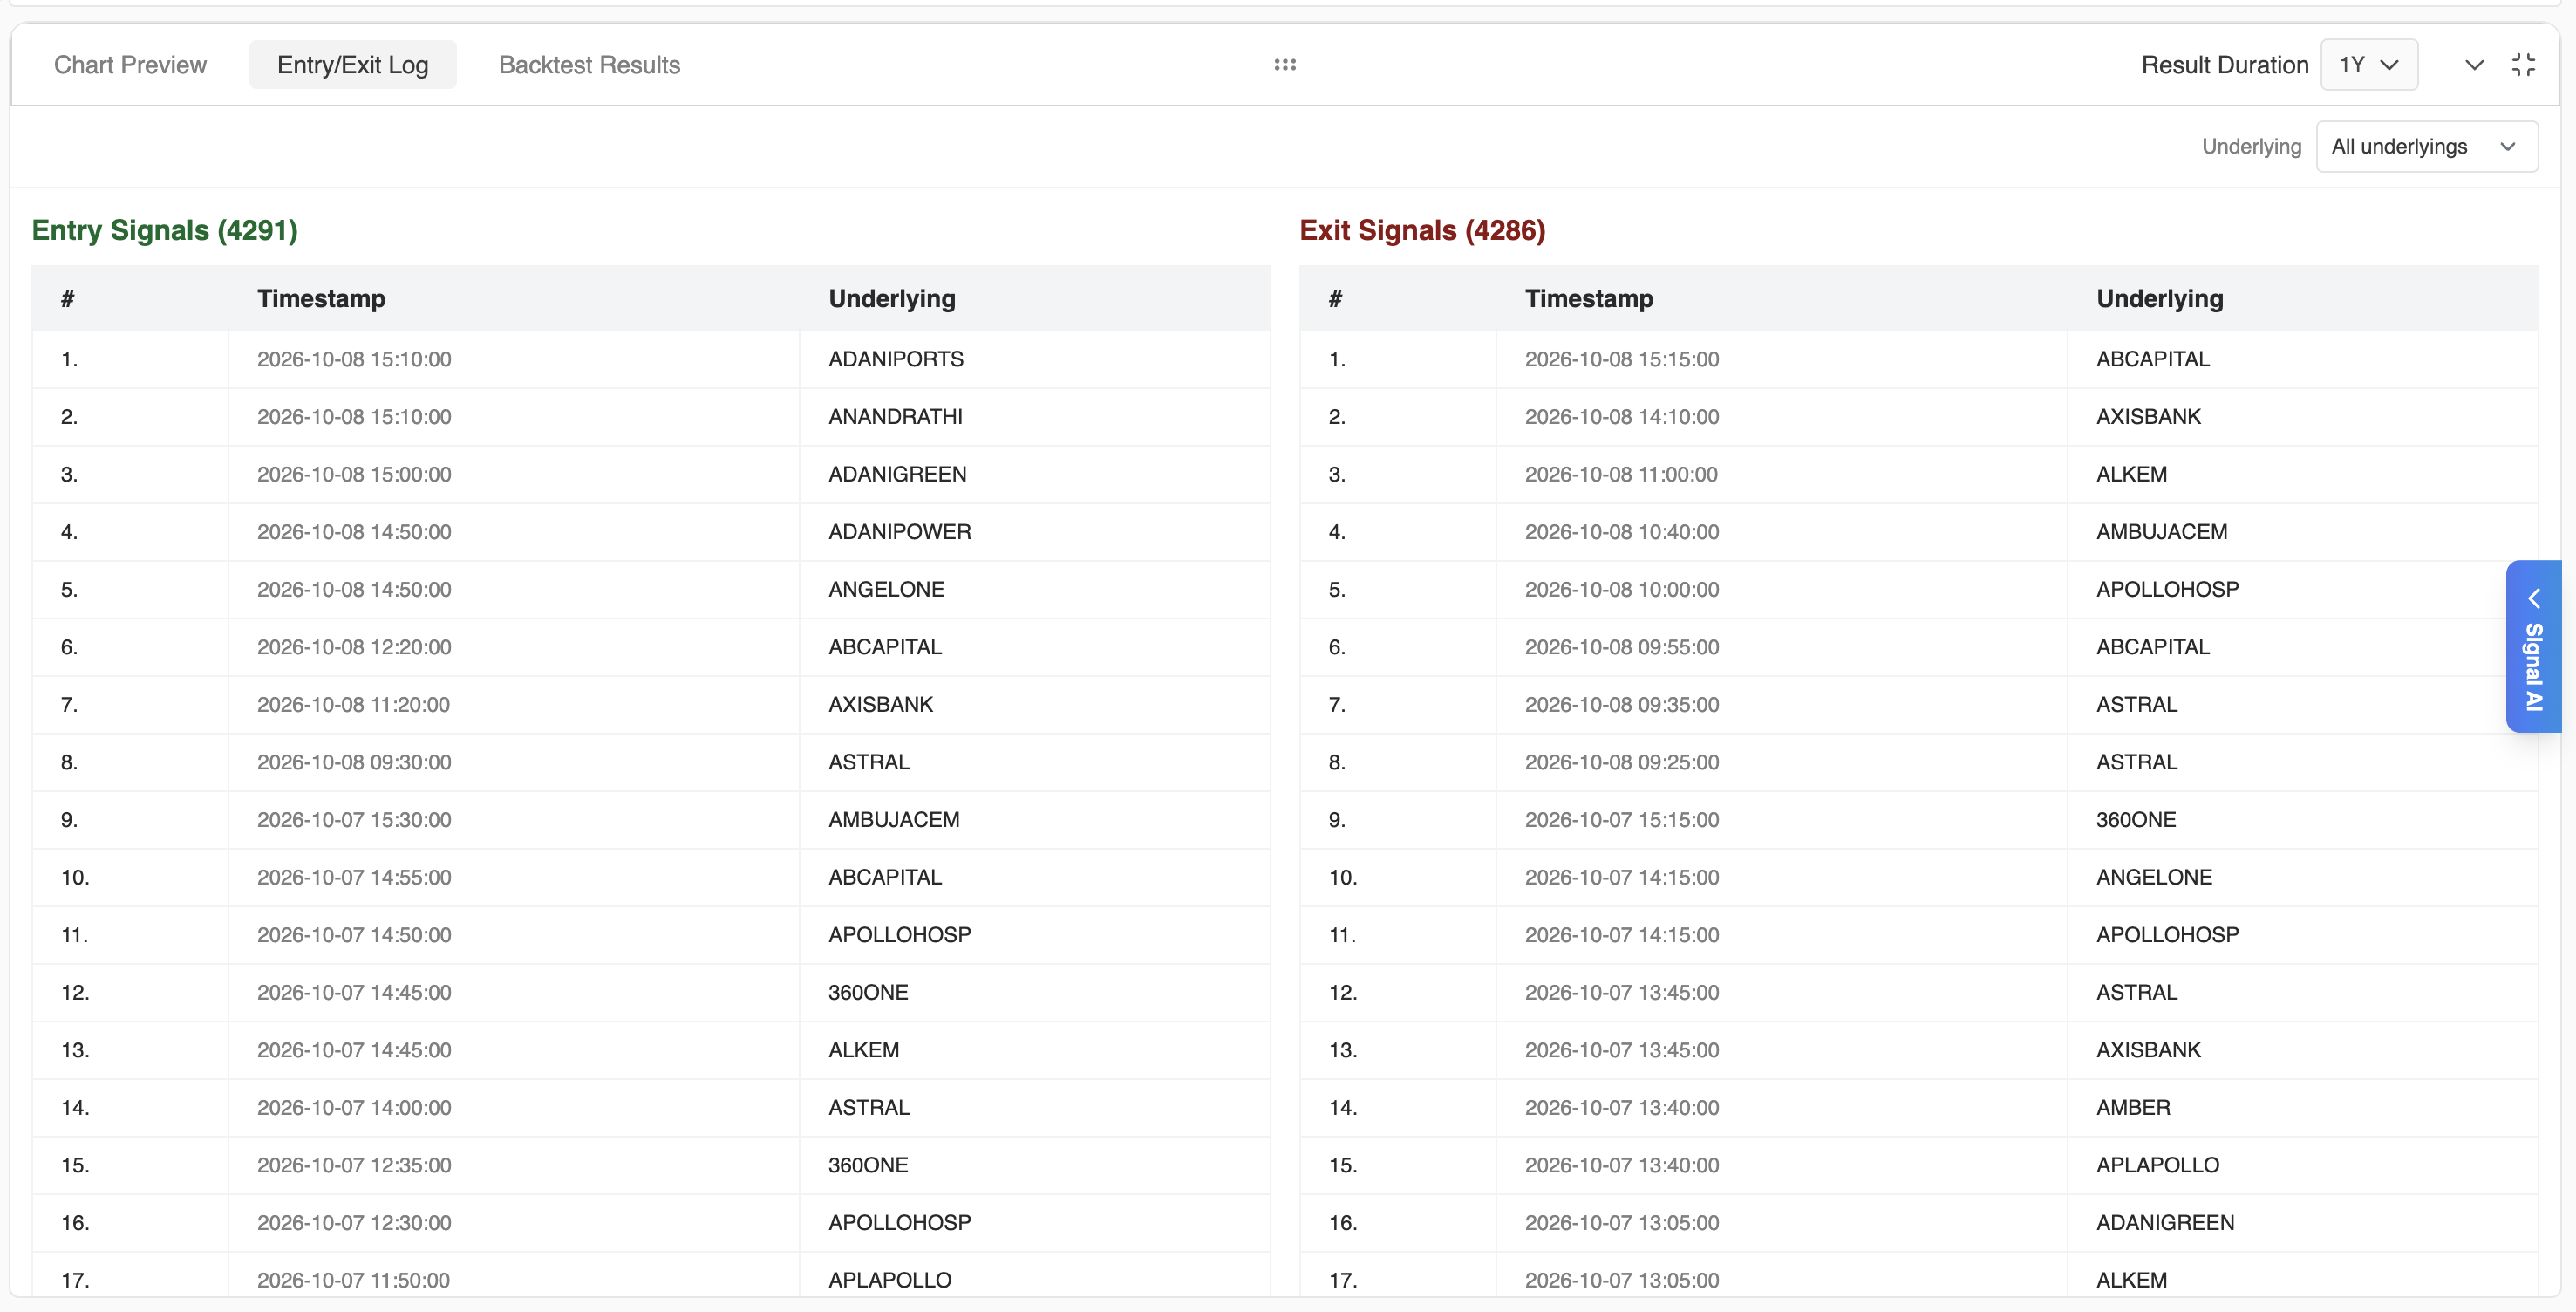Click entry timestamp 2026-10-08 12:20:00
The height and width of the screenshot is (1312, 2576).
click(354, 647)
